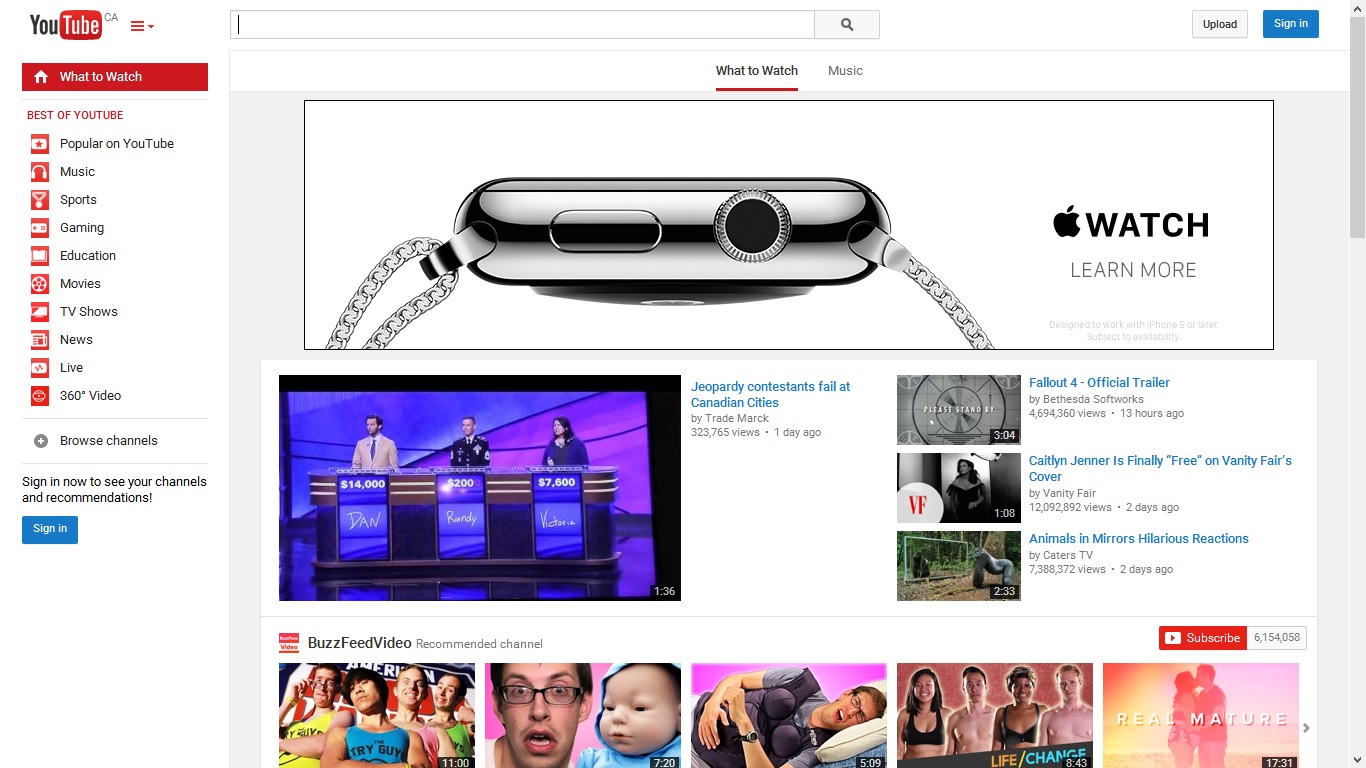The width and height of the screenshot is (1366, 768).
Task: Click the TV Shows icon
Action: [x=39, y=312]
